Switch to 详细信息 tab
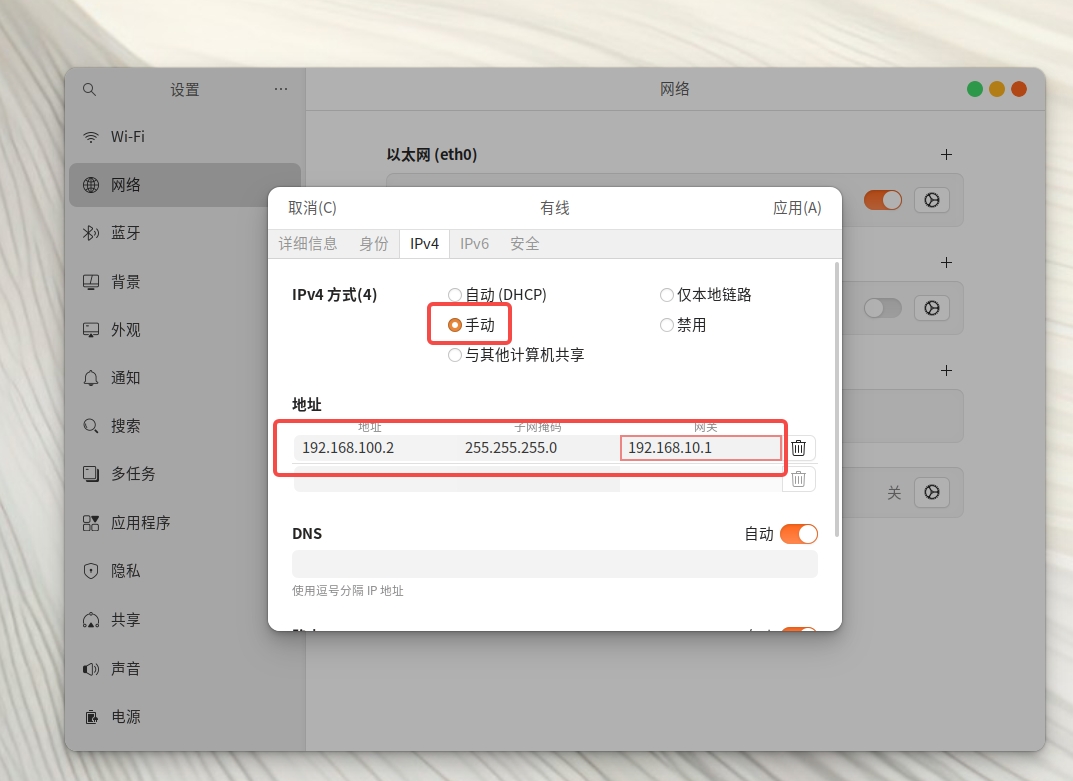Image resolution: width=1073 pixels, height=781 pixels. click(x=308, y=244)
